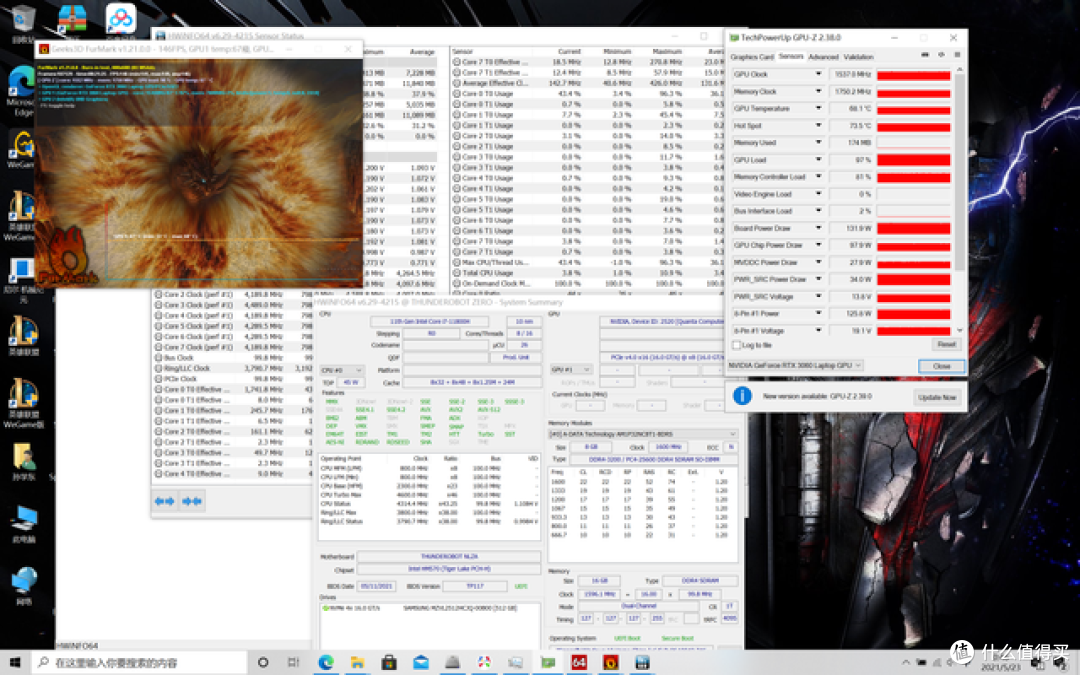Switch to the Validation tab
1080x675 pixels.
tap(858, 56)
